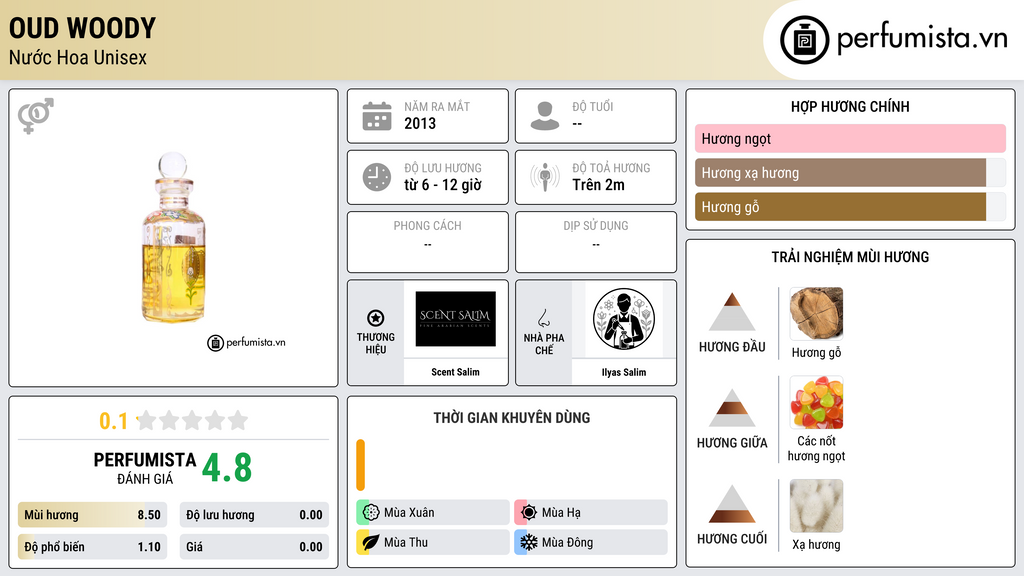
Task: Click the Thời Gian Khuyên Dùng heading
Action: point(512,417)
